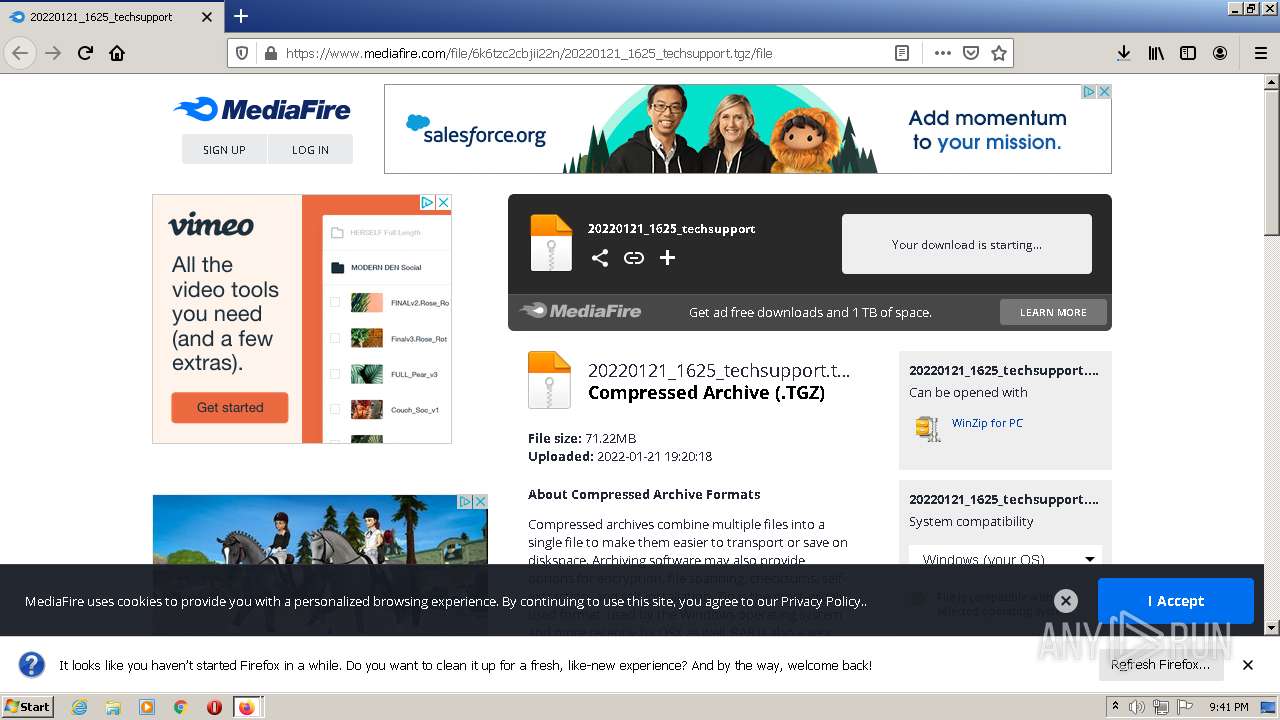Click 'Uploaded: 2022-01-21 19:20:18' text
1280x720 pixels.
click(x=620, y=456)
